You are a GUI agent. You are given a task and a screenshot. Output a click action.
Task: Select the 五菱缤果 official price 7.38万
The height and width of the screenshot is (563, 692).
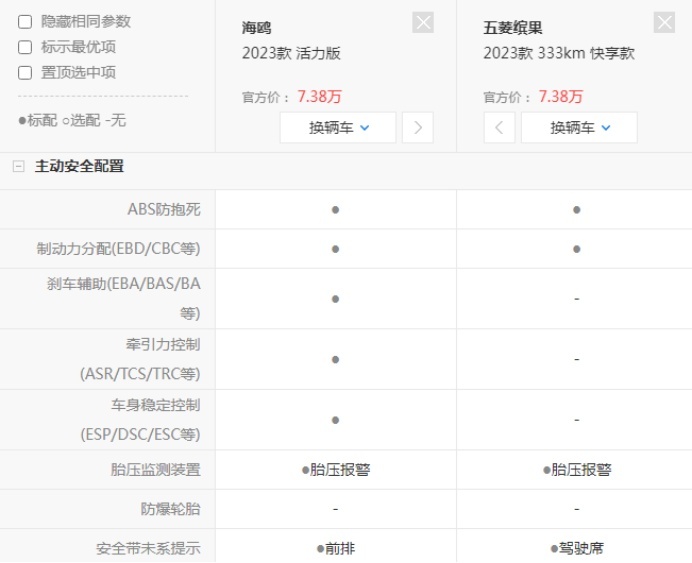(x=561, y=96)
